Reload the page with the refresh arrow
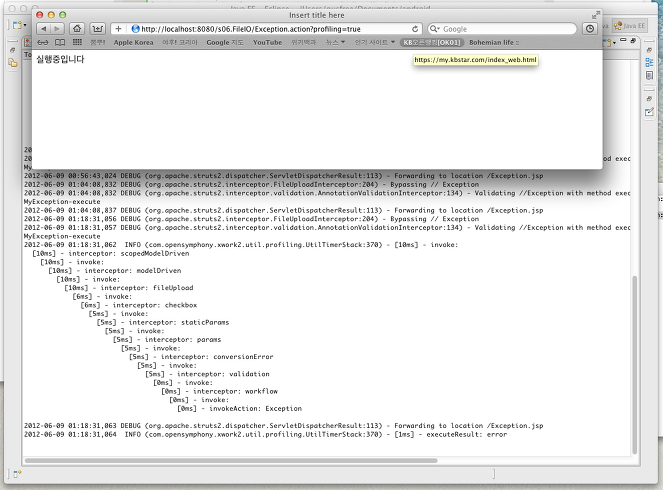This screenshot has height=490, width=663. click(415, 29)
